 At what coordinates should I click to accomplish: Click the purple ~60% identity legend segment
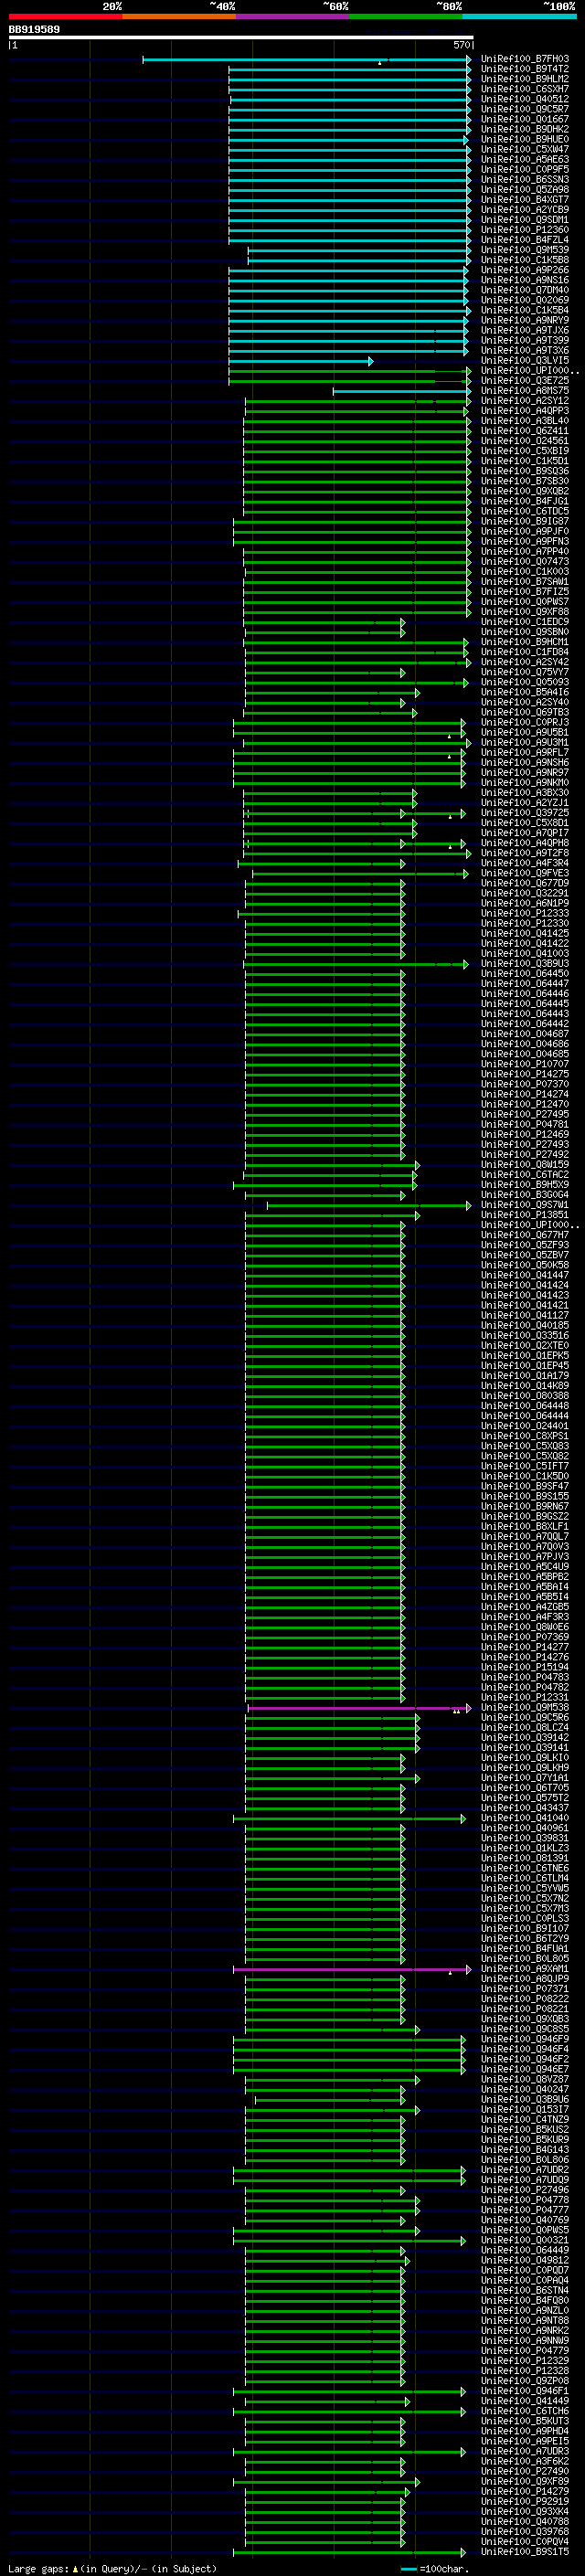292,16
